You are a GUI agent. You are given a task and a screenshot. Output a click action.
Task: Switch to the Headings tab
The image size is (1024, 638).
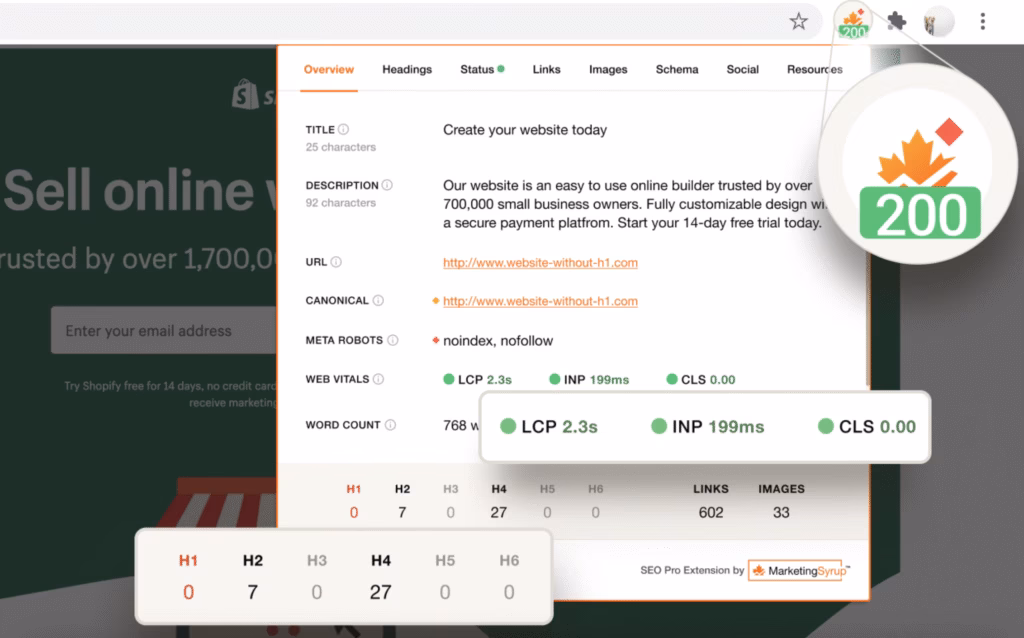click(407, 70)
